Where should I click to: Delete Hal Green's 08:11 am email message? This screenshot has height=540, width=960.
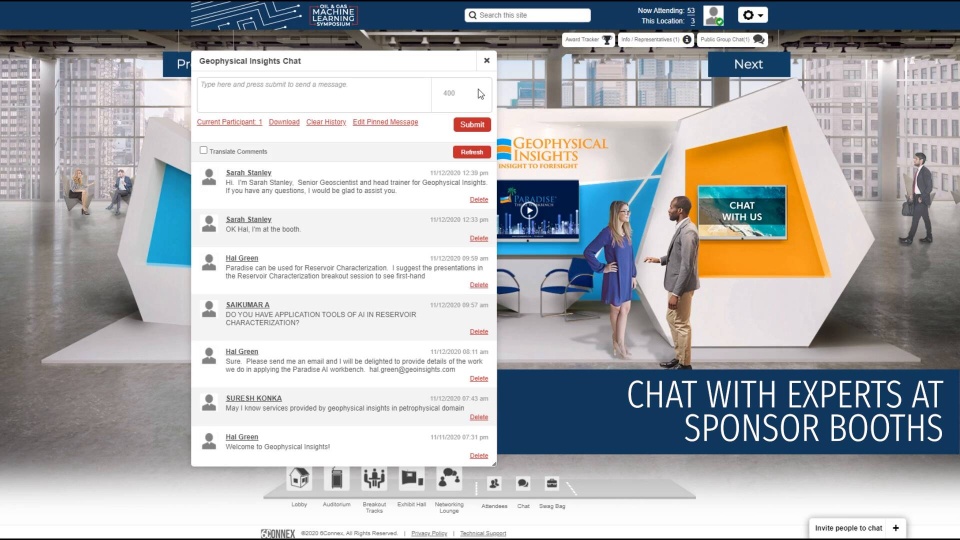479,378
